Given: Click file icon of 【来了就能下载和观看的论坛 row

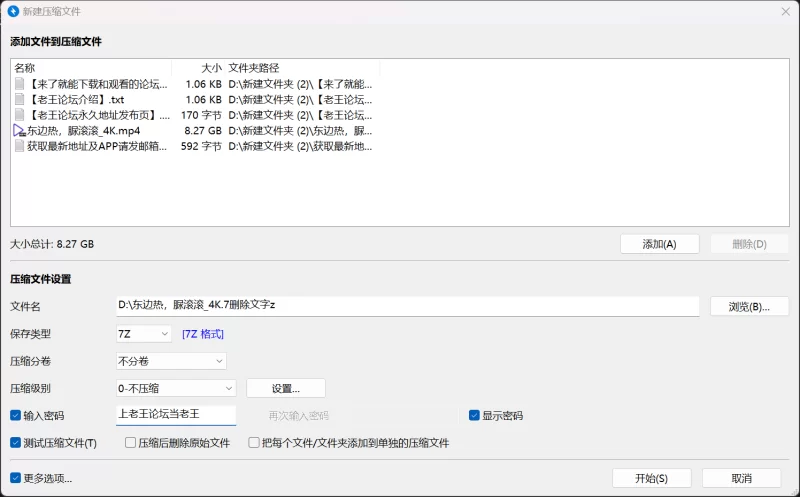Looking at the screenshot, I should (19, 84).
